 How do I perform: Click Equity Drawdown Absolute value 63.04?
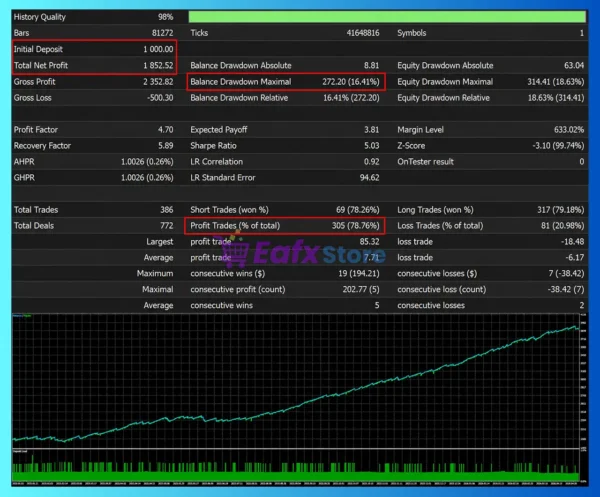(574, 65)
